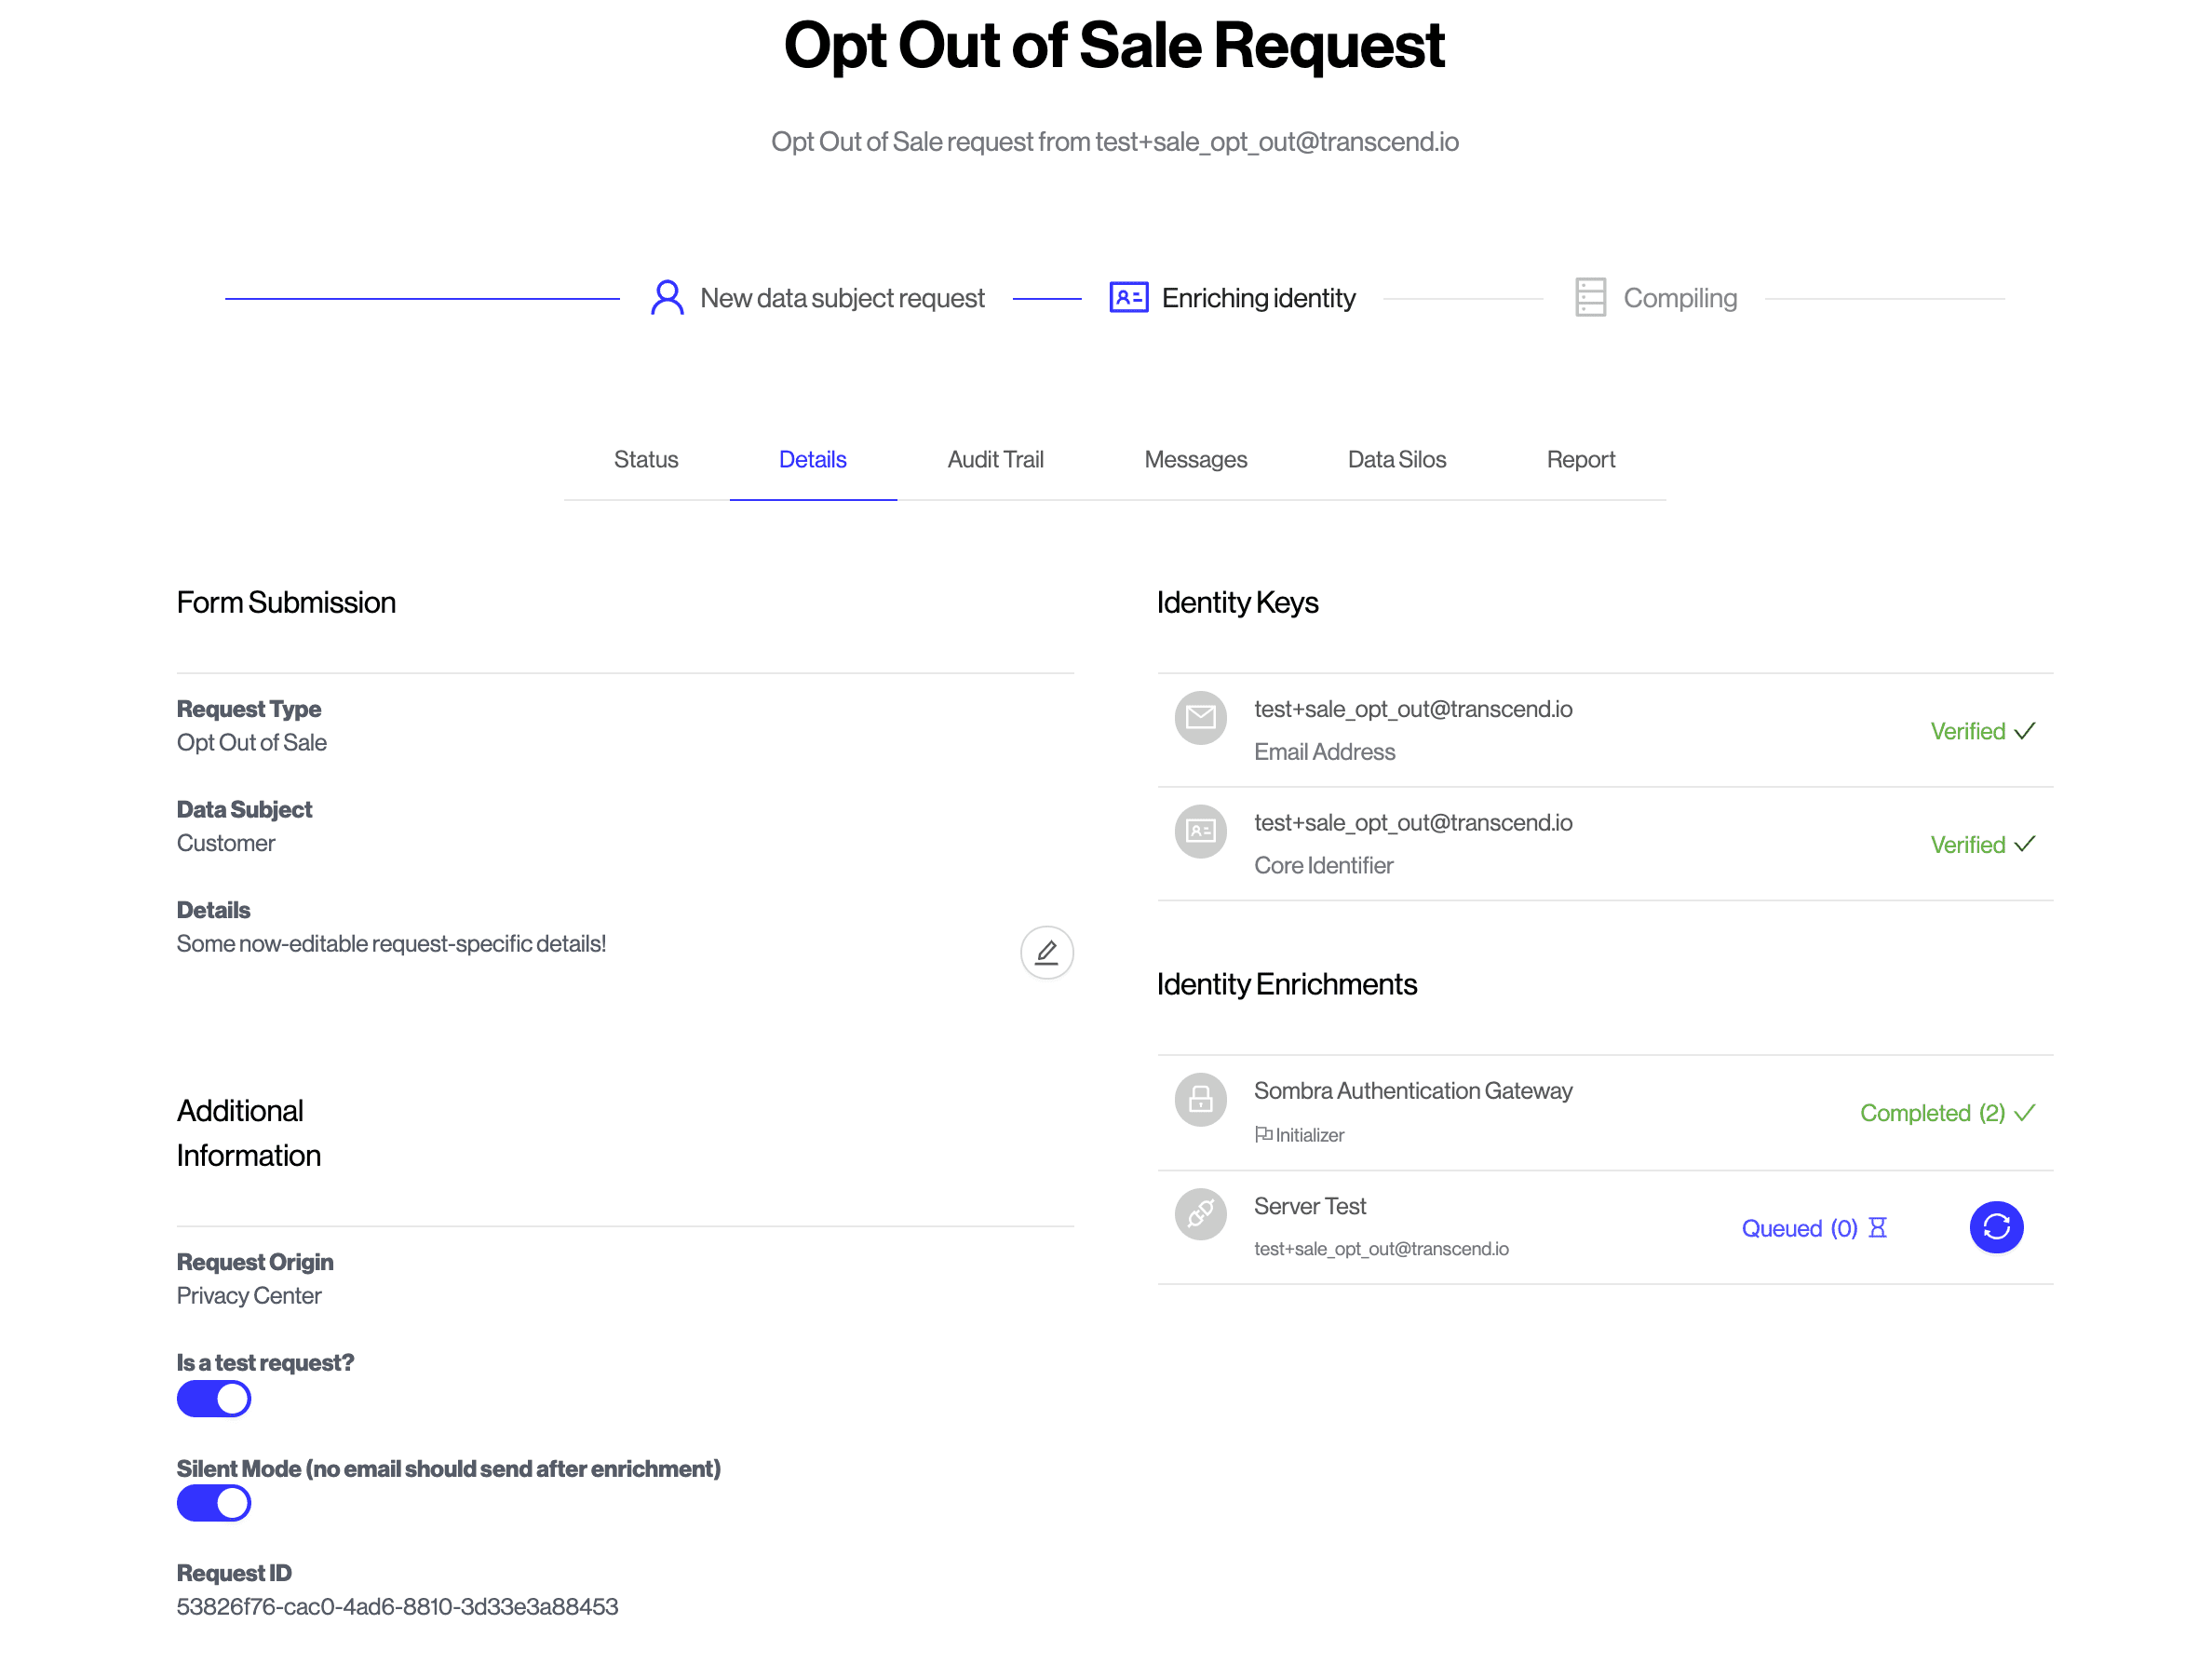Click the lock icon for Sombra Authentication Gateway
Screen dimensions: 2212x1678
(1200, 1100)
